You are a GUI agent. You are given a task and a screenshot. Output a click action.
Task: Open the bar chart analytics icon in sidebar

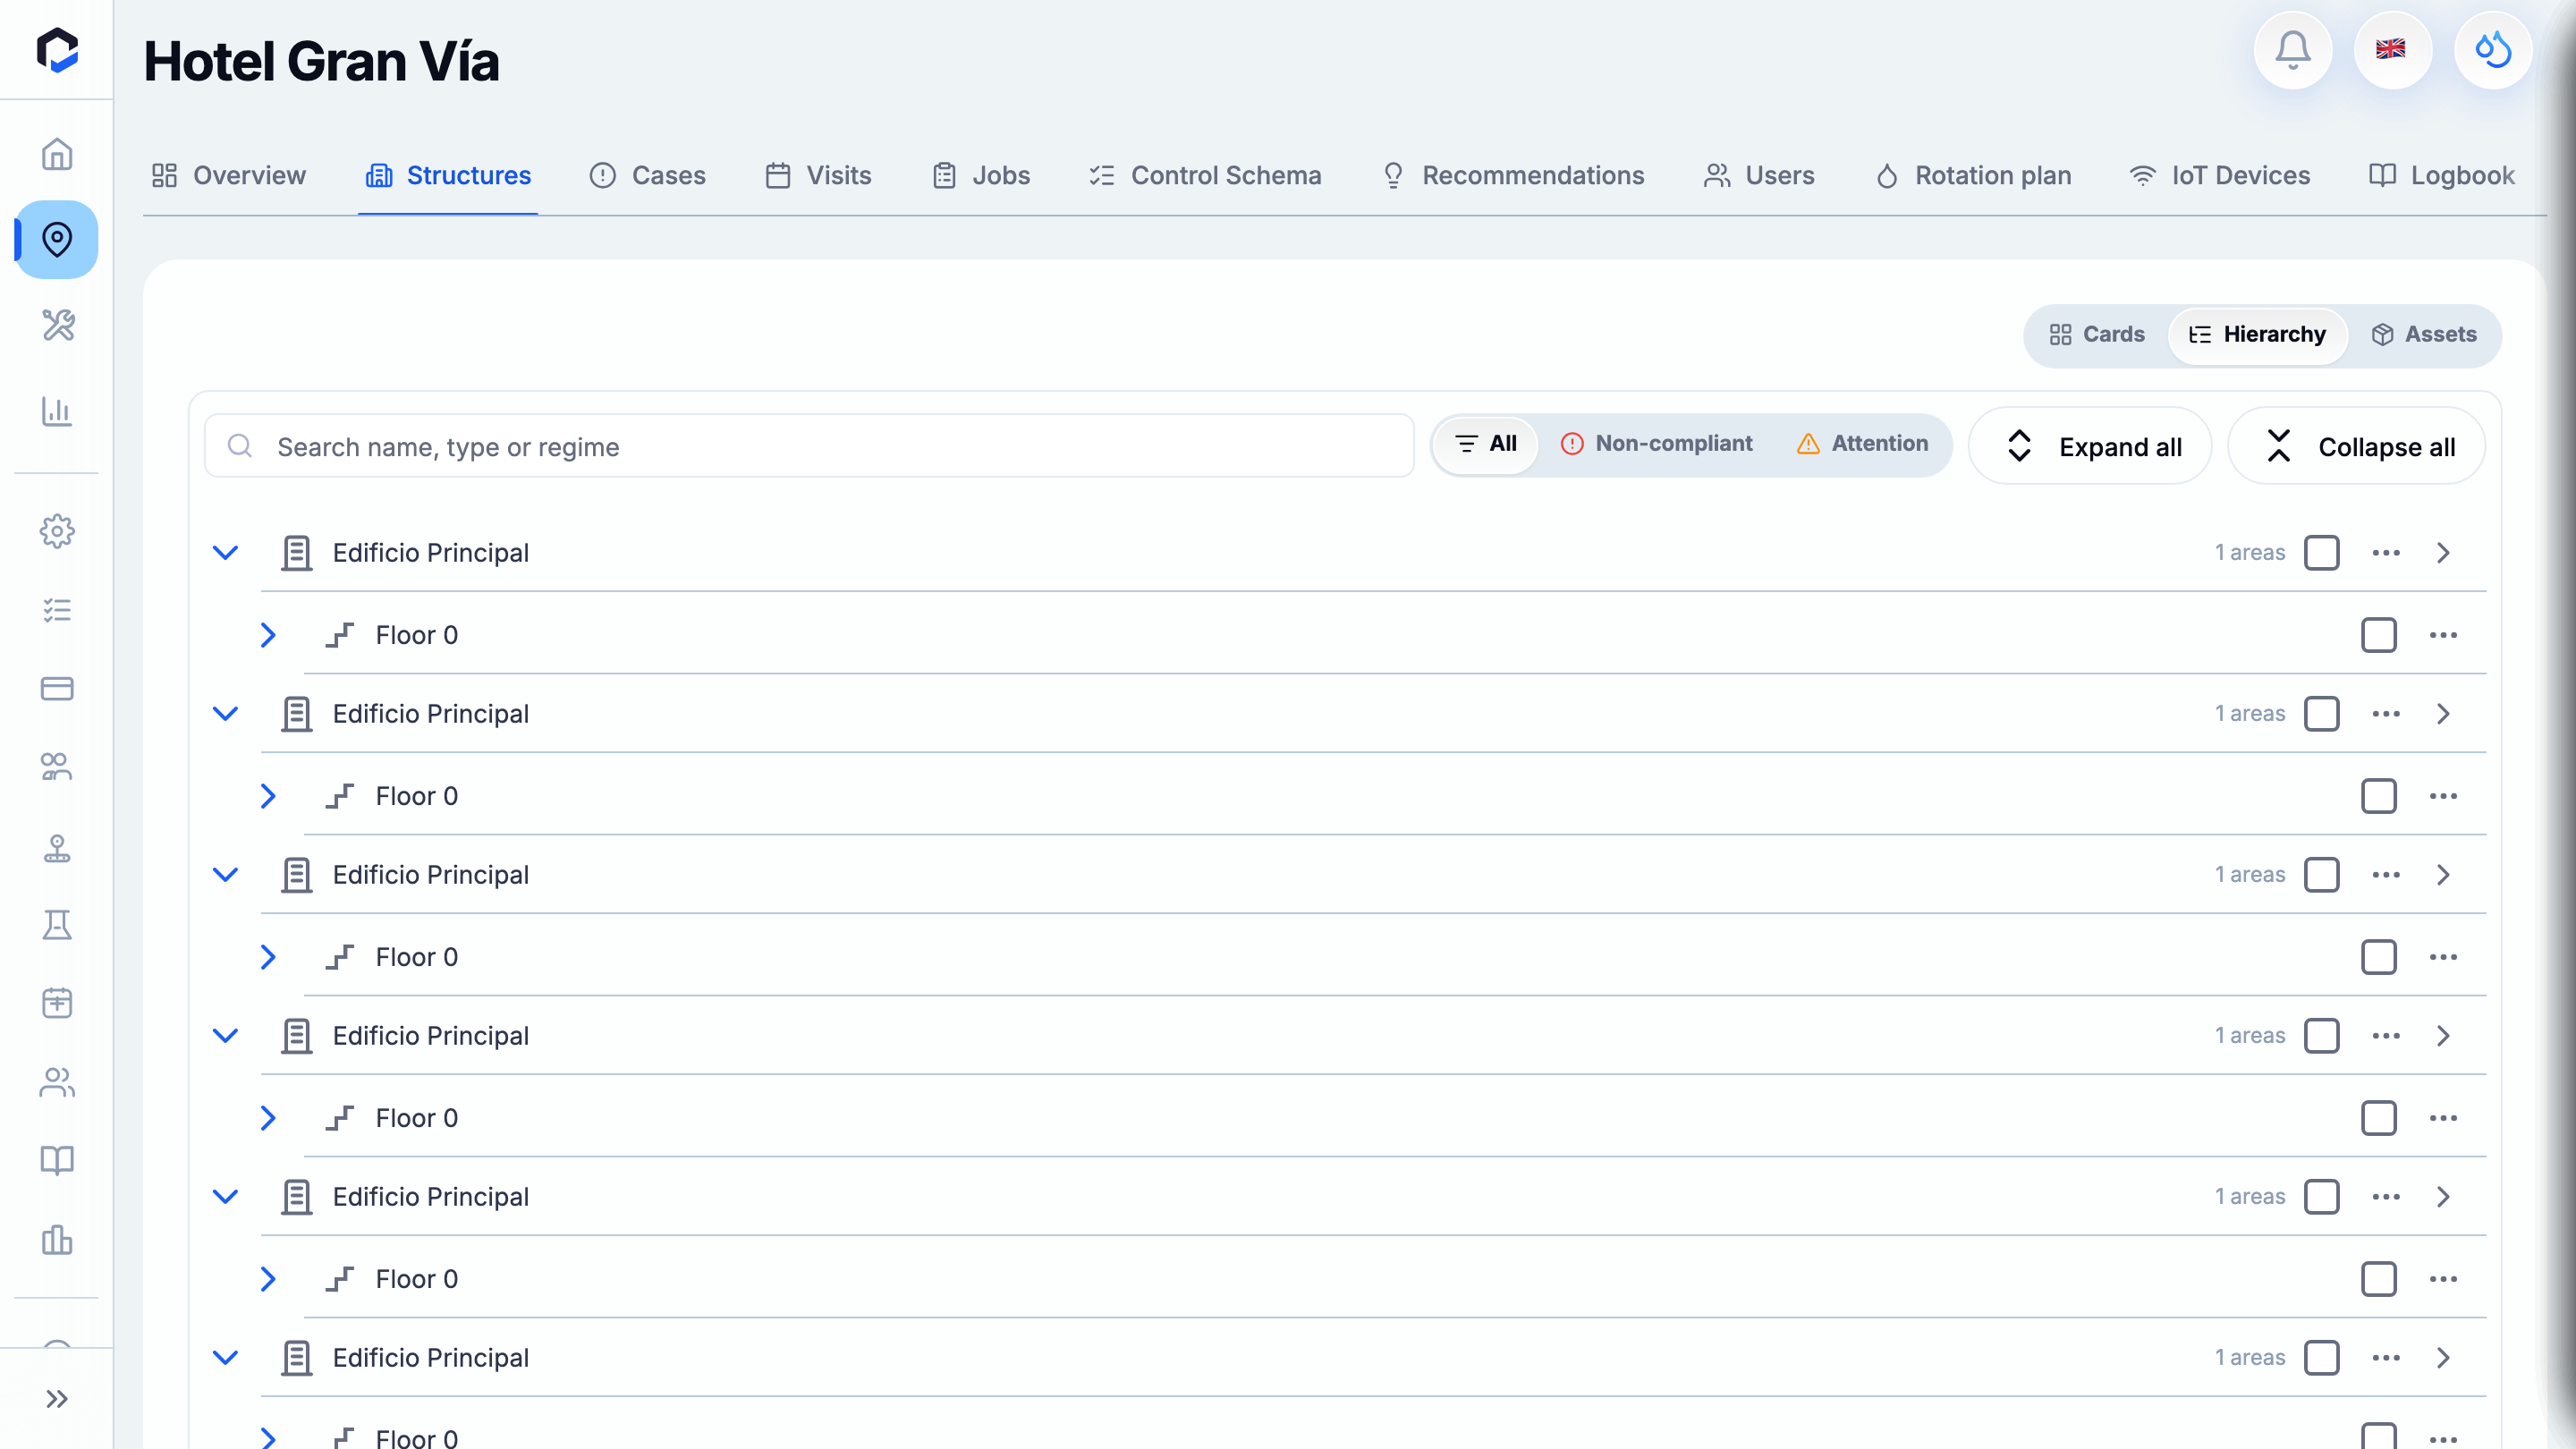pyautogui.click(x=57, y=411)
